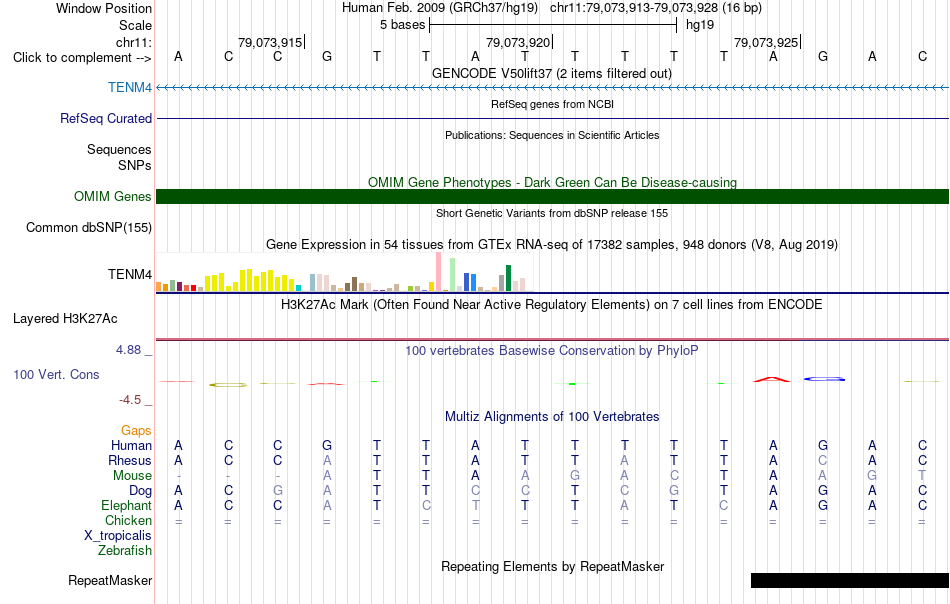Select the Mouse species label
The width and height of the screenshot is (950, 604).
(132, 476)
